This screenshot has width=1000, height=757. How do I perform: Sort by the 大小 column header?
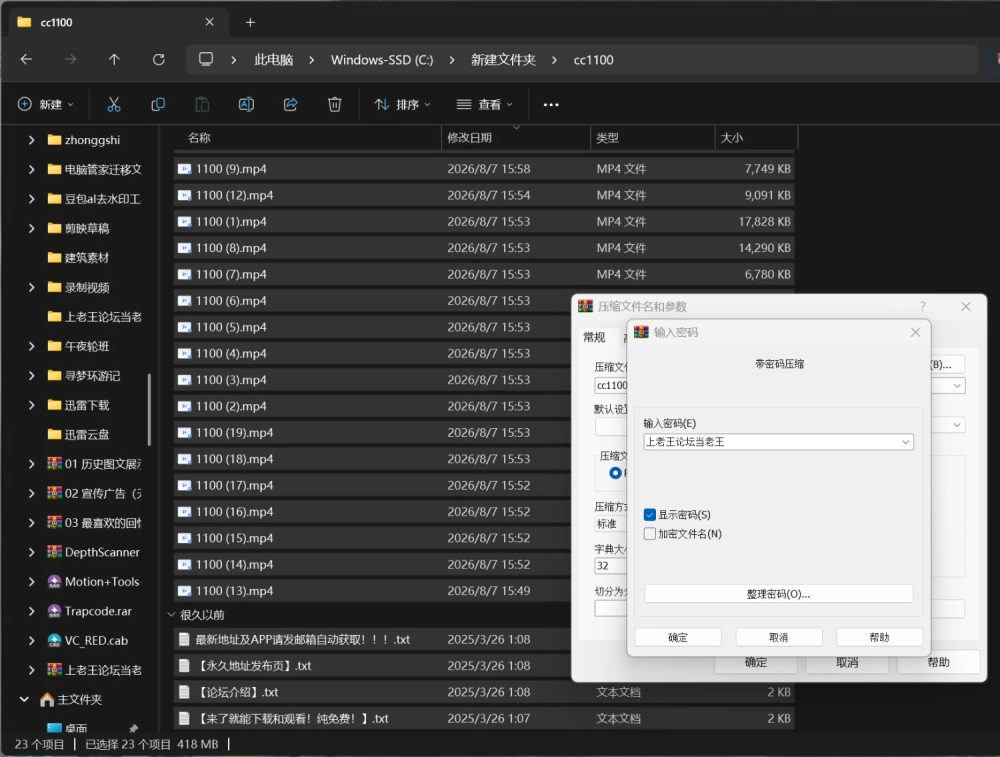(756, 138)
